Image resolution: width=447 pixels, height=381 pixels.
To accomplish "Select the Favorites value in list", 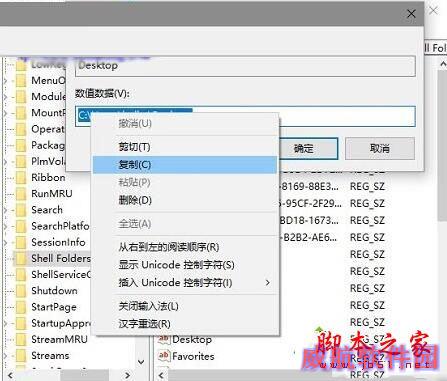I will pos(193,356).
